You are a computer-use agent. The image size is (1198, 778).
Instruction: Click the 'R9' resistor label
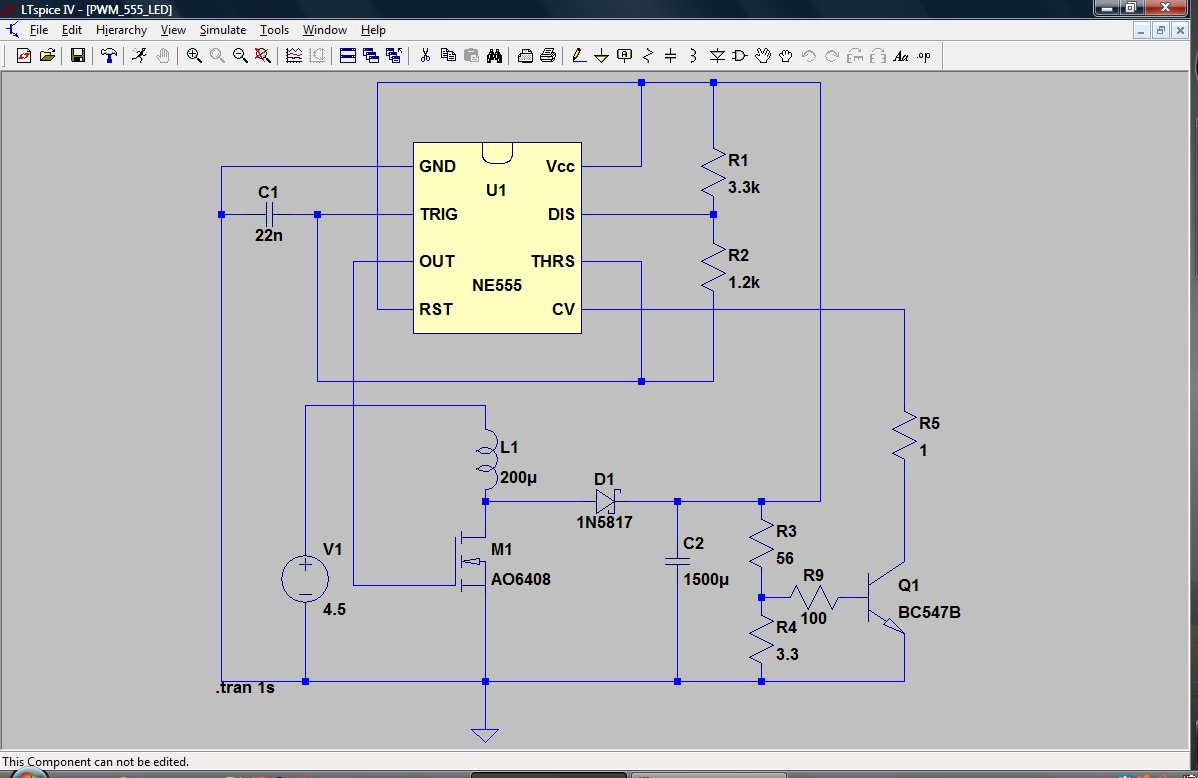(x=813, y=575)
